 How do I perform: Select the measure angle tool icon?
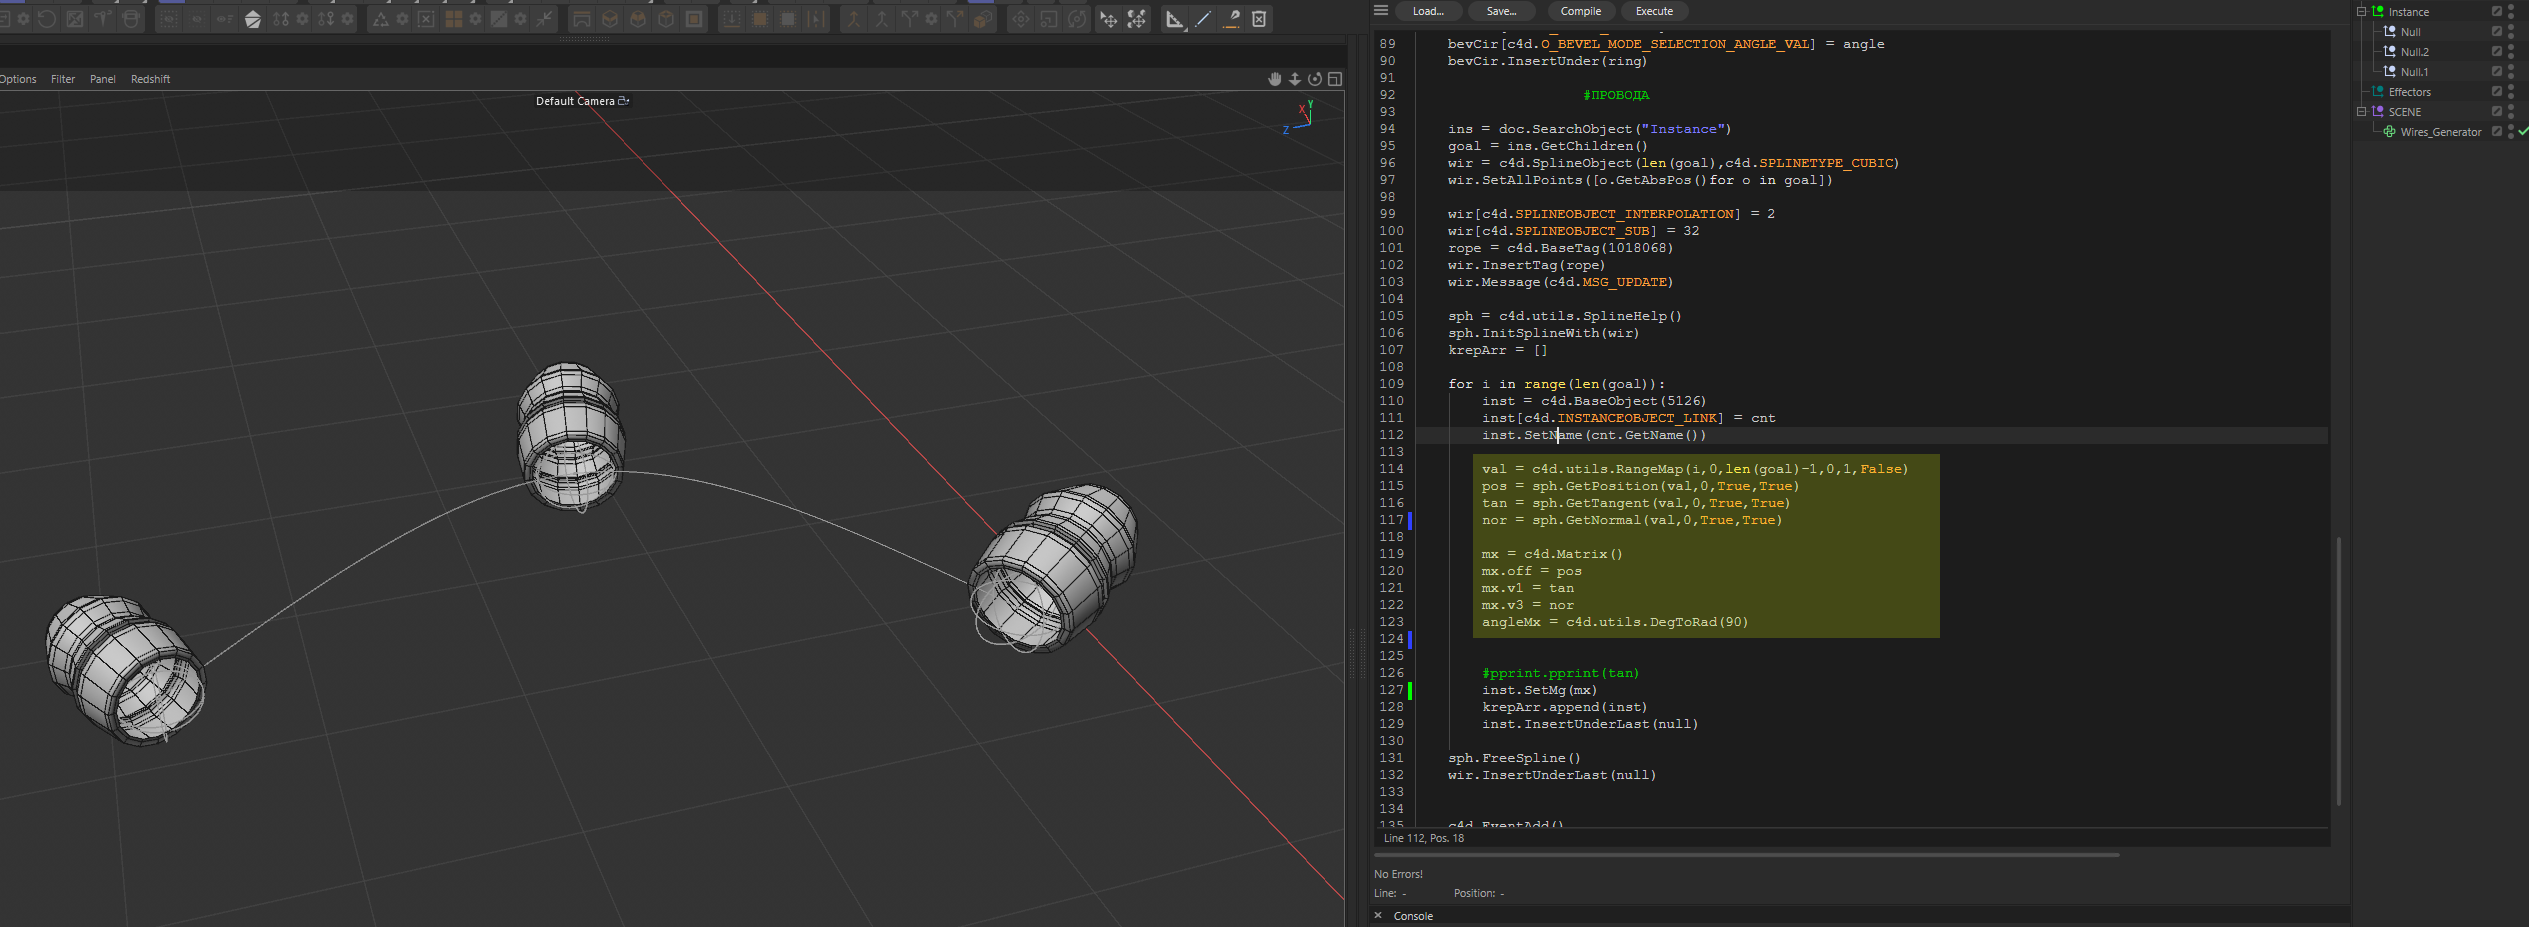pyautogui.click(x=1175, y=19)
